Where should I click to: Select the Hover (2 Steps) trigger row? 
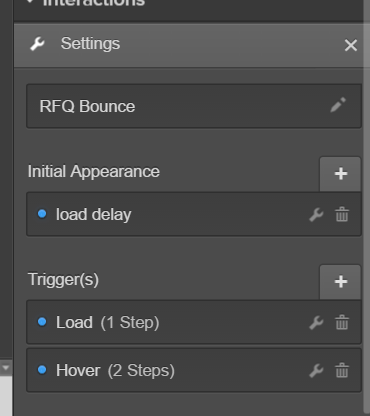[194, 370]
